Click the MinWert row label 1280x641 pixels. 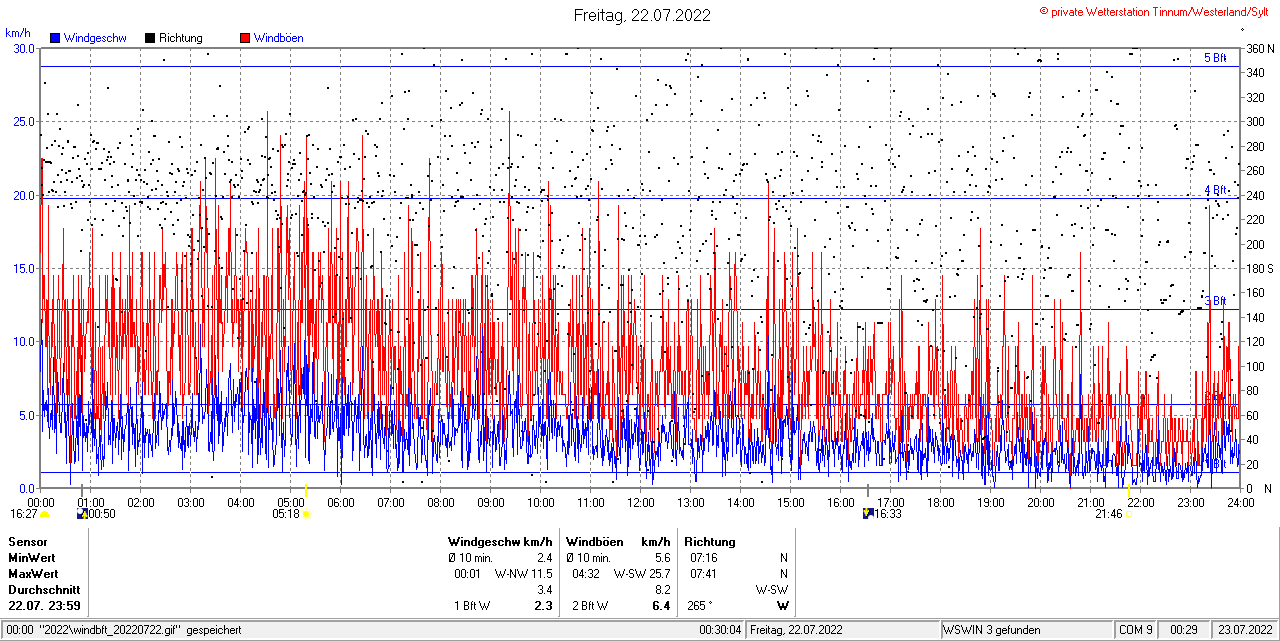coord(31,558)
